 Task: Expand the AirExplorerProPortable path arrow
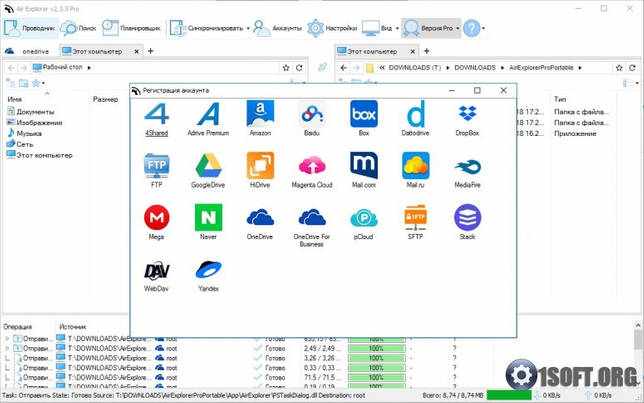pyautogui.click(x=580, y=68)
